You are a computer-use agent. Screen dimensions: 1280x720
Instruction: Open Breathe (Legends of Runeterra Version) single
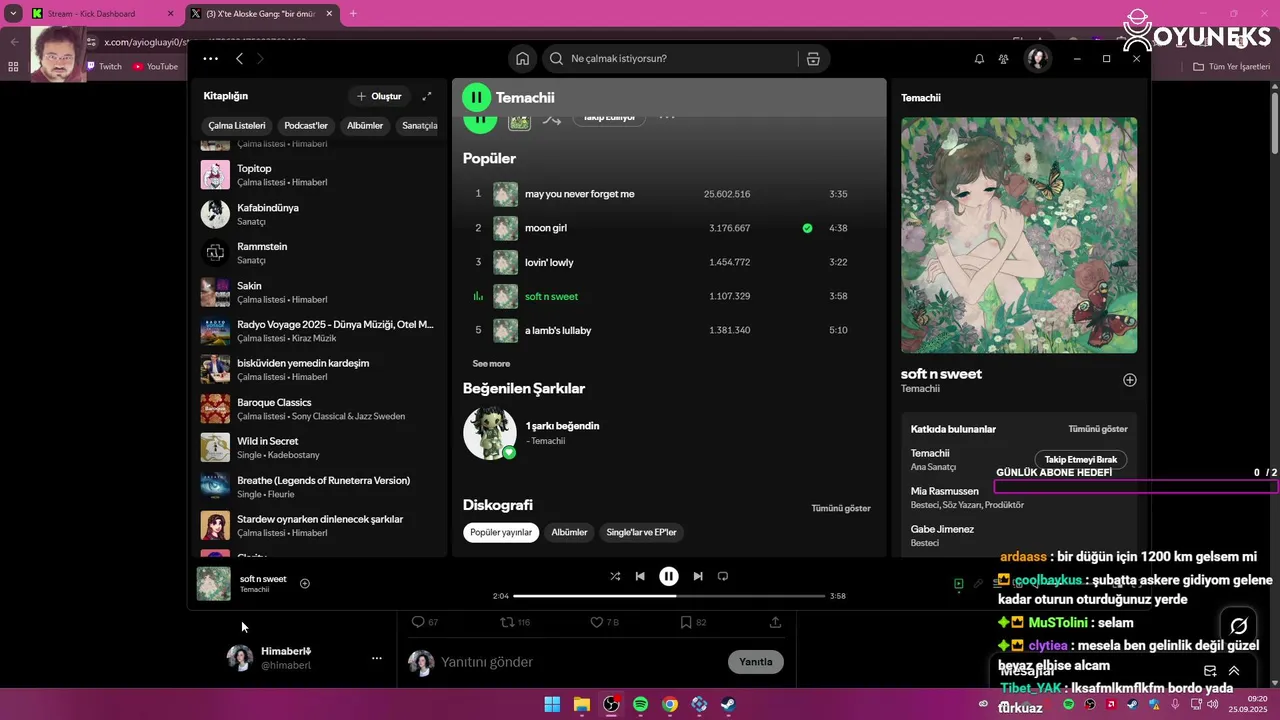click(x=318, y=487)
